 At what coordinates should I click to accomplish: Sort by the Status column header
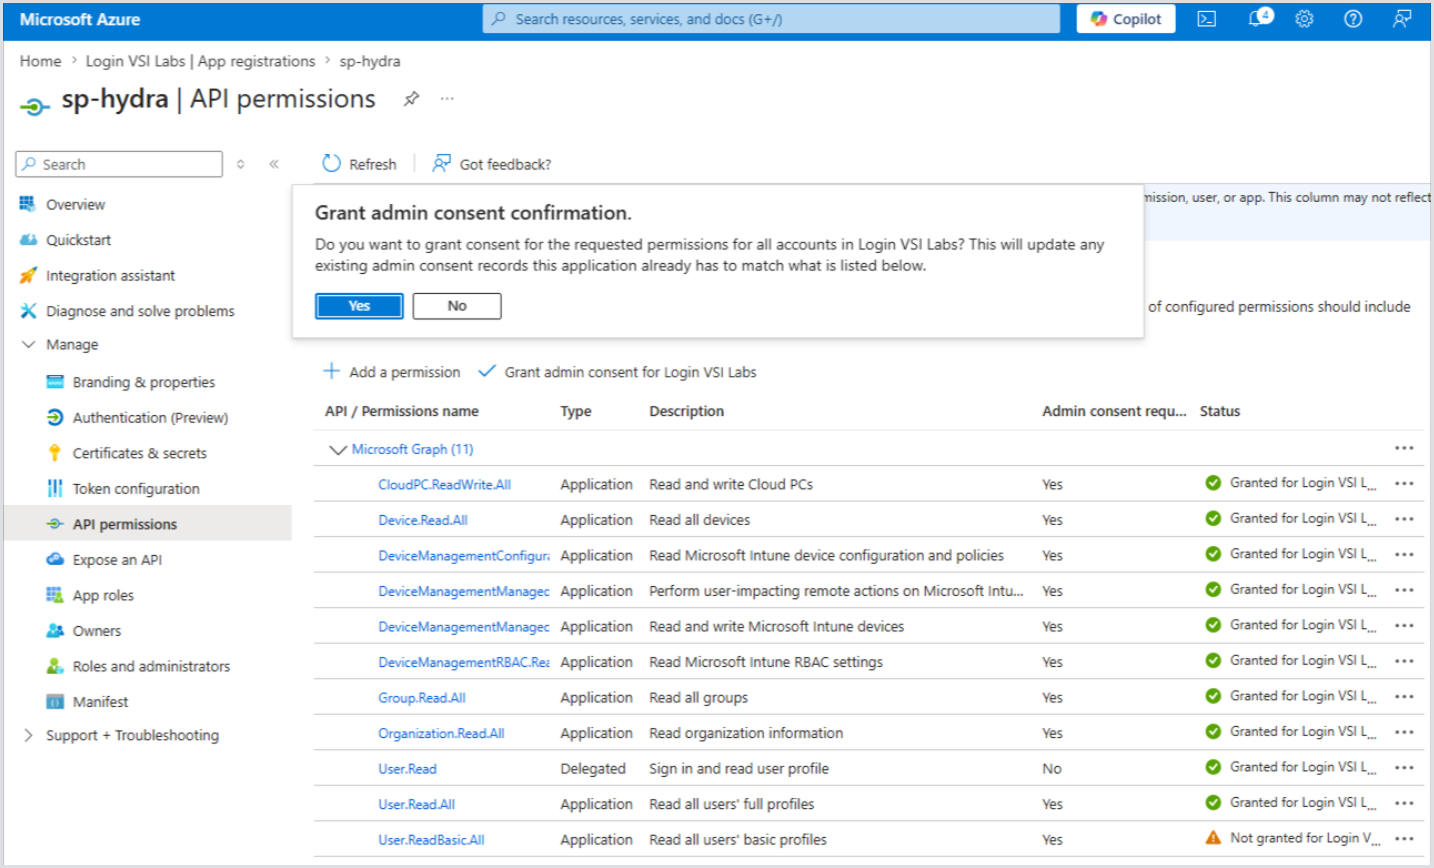[1220, 411]
